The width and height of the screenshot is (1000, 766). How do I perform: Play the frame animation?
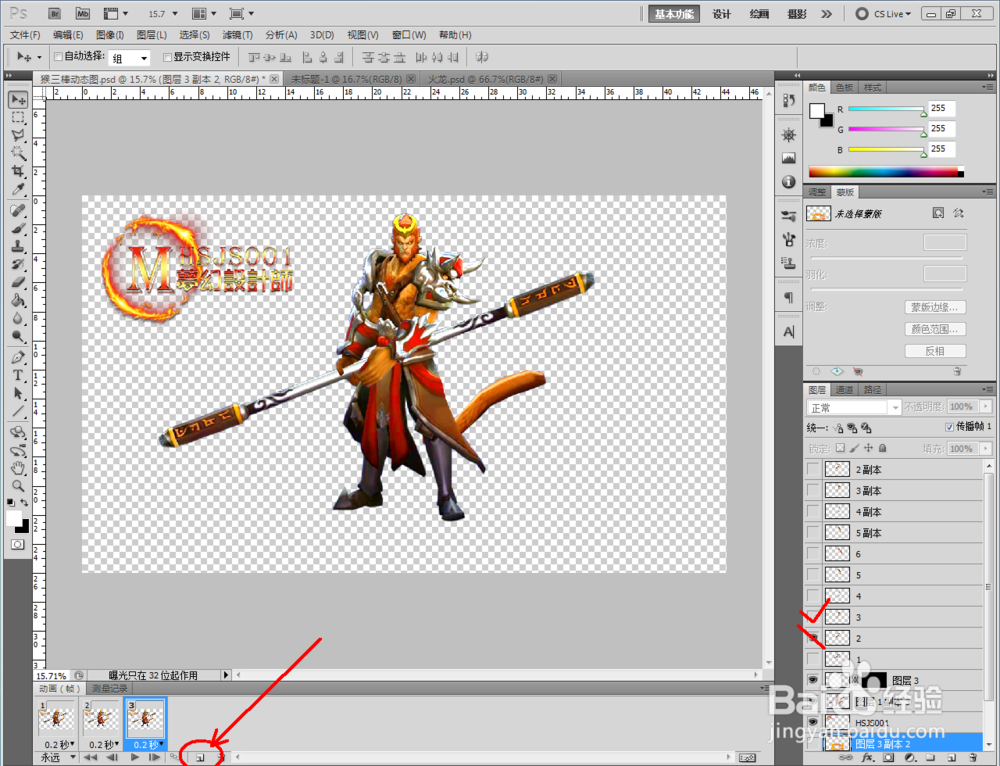135,757
